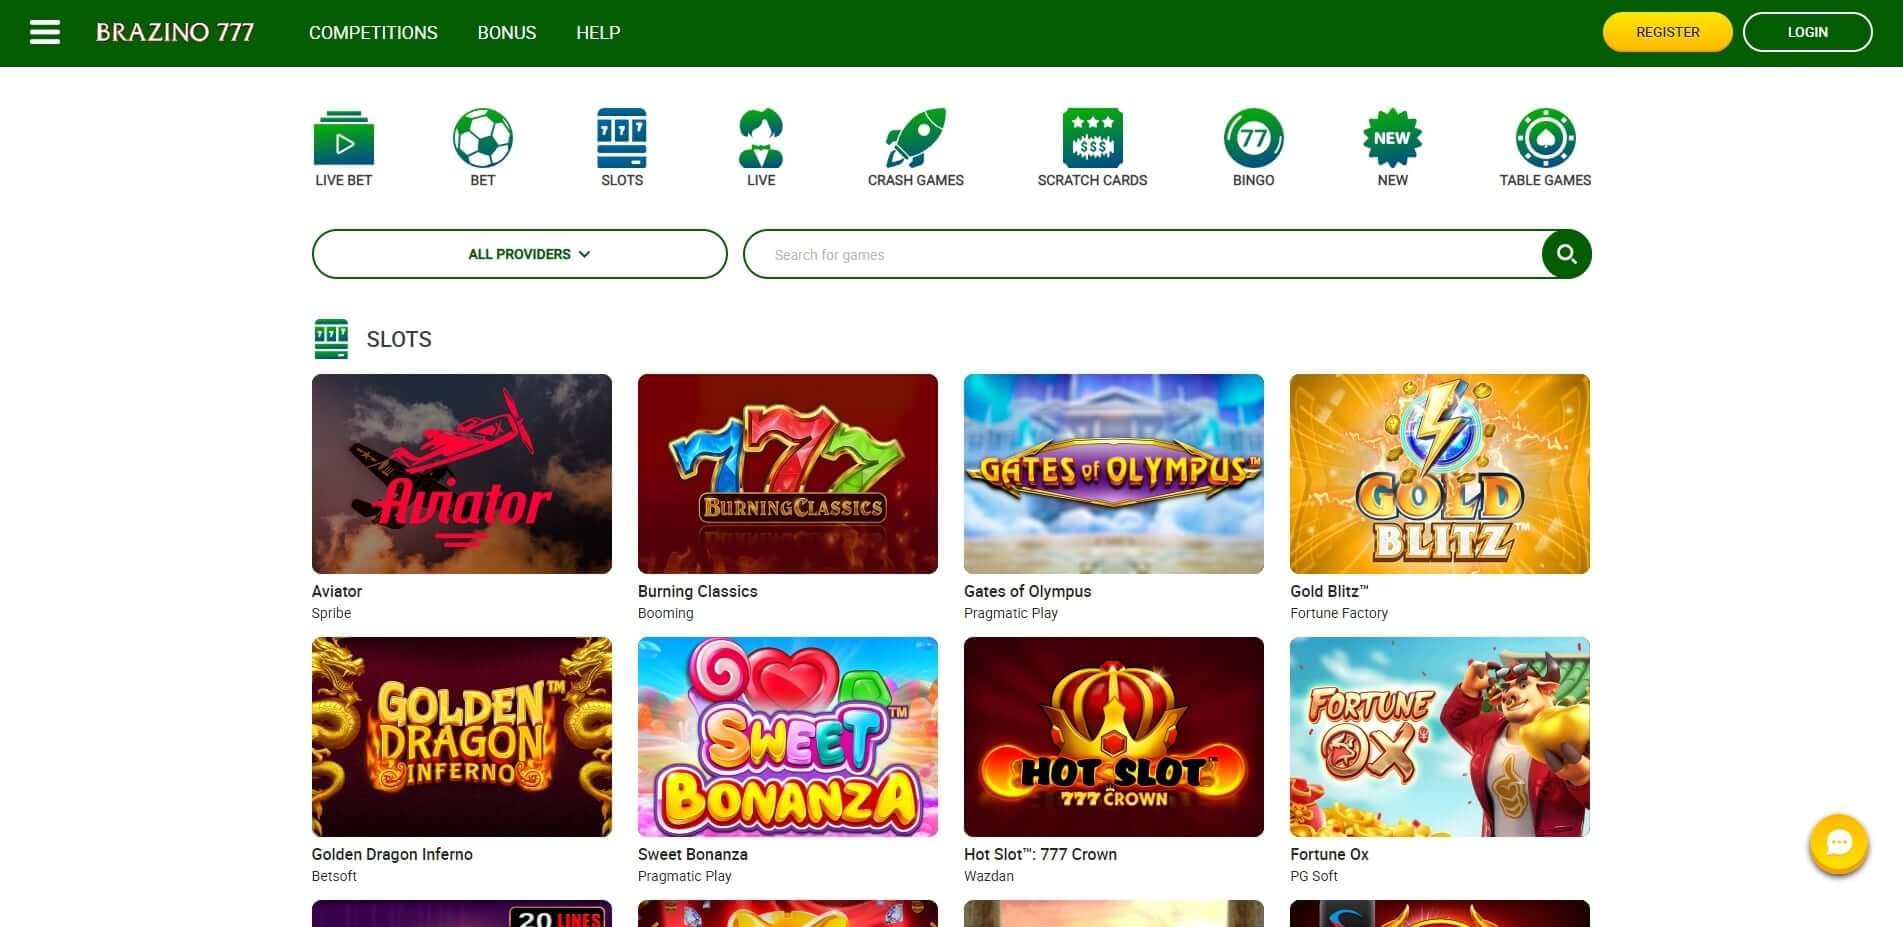Open the Sweet Bonanza game thumbnail
This screenshot has width=1903, height=927.
[x=787, y=737]
